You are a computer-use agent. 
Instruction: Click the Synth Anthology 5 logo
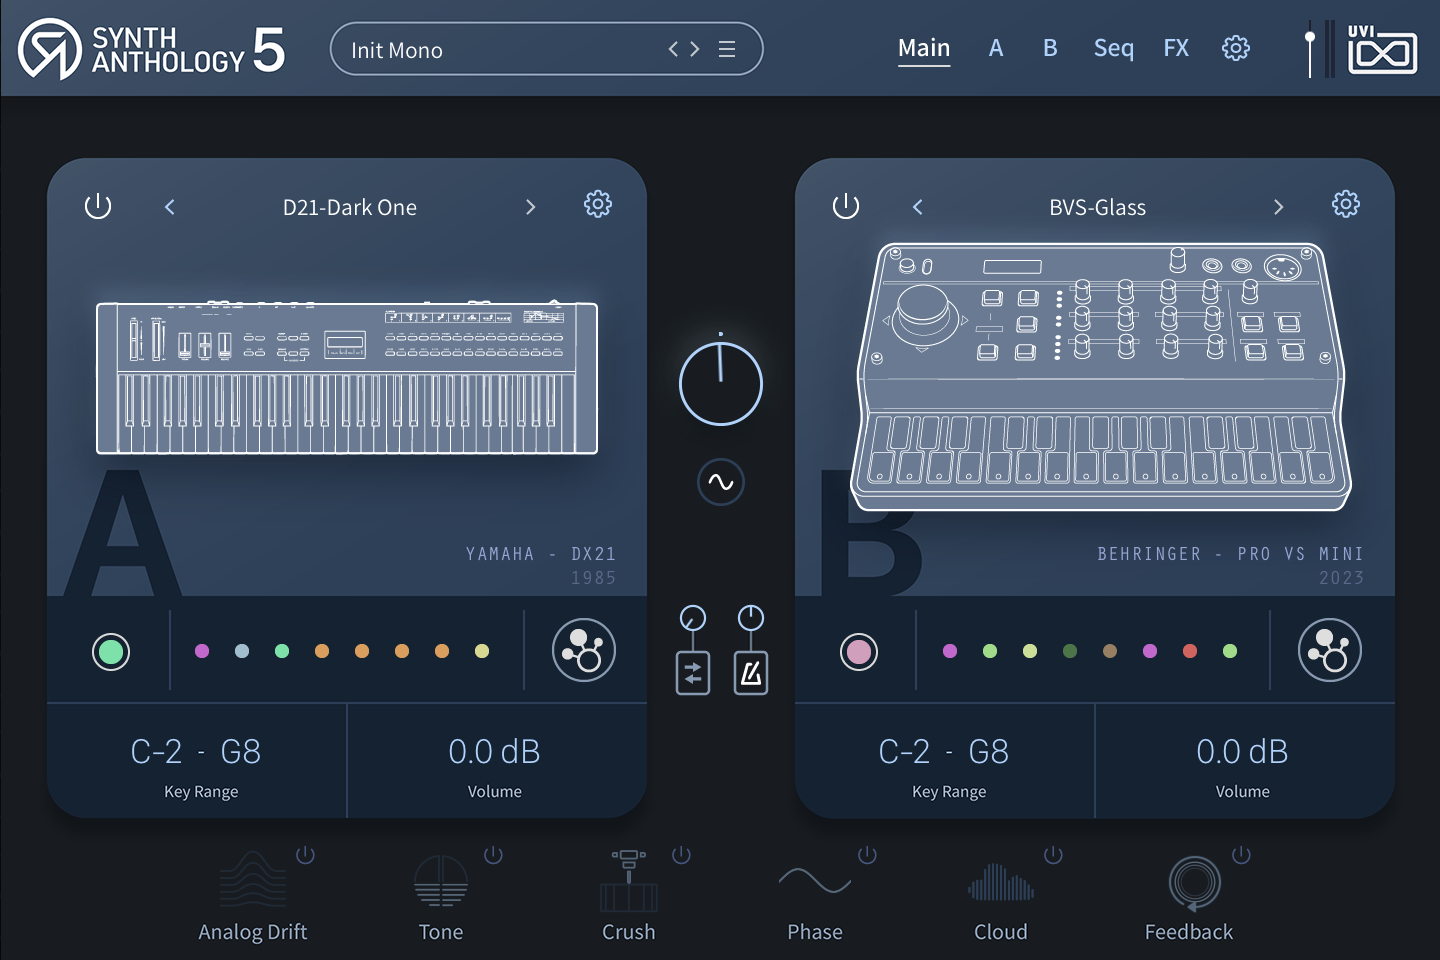pos(152,49)
